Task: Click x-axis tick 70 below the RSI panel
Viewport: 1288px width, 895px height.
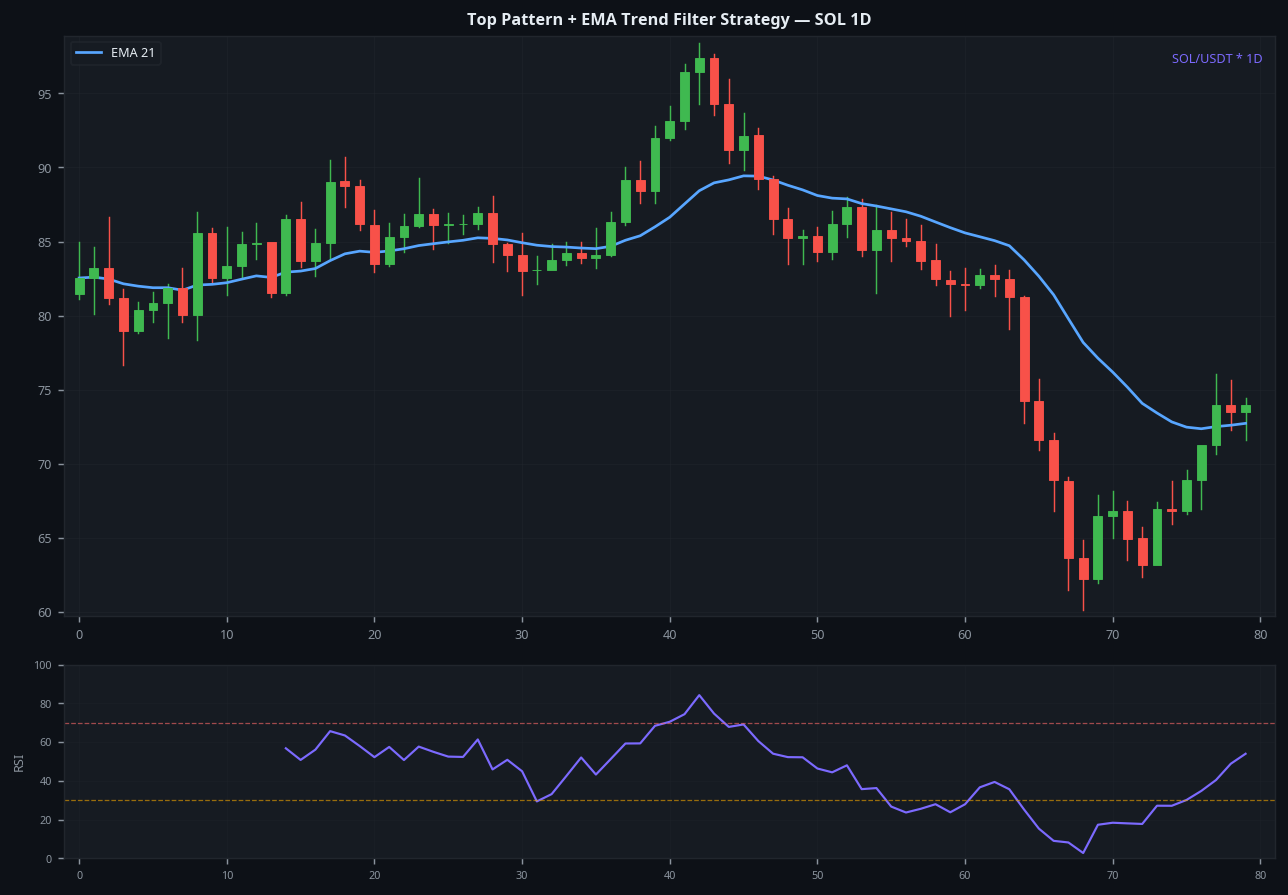Action: pyautogui.click(x=1113, y=875)
